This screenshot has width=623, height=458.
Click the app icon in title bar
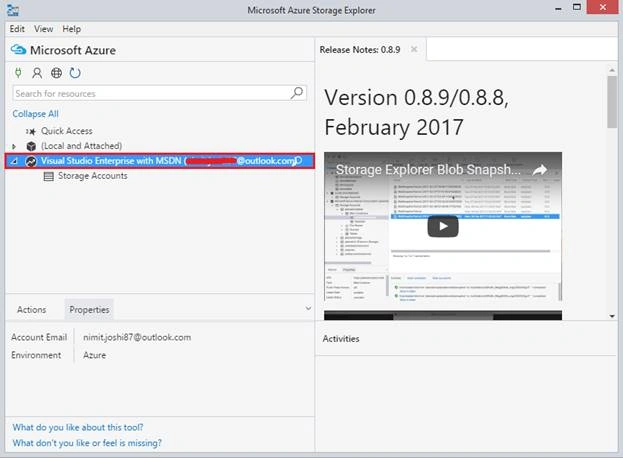point(13,10)
